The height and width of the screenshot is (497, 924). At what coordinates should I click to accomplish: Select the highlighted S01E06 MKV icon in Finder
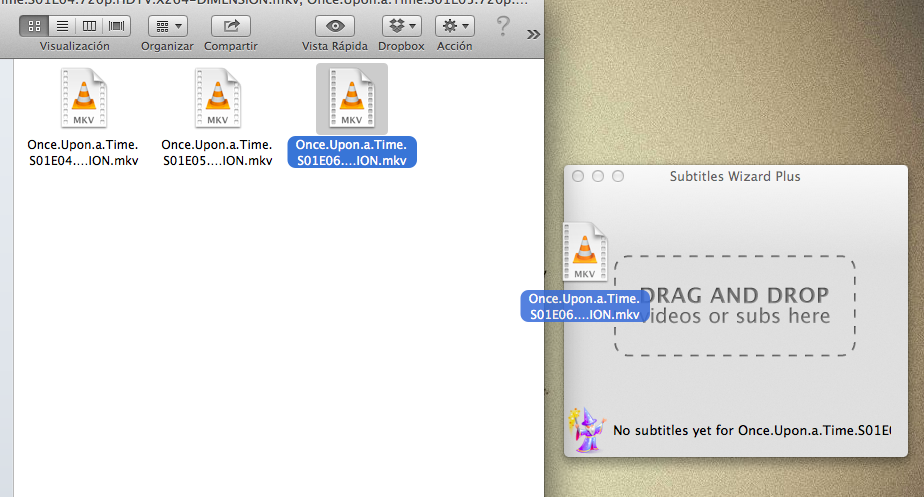351,98
